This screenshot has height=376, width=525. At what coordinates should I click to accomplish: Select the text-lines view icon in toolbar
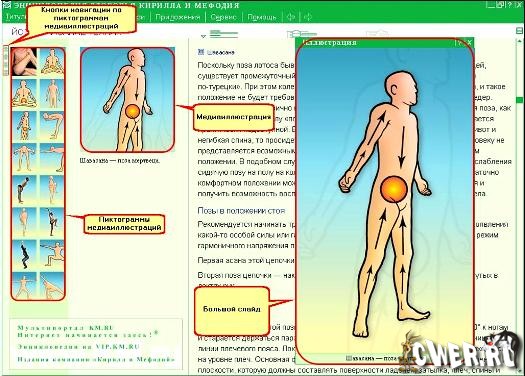[x=223, y=33]
